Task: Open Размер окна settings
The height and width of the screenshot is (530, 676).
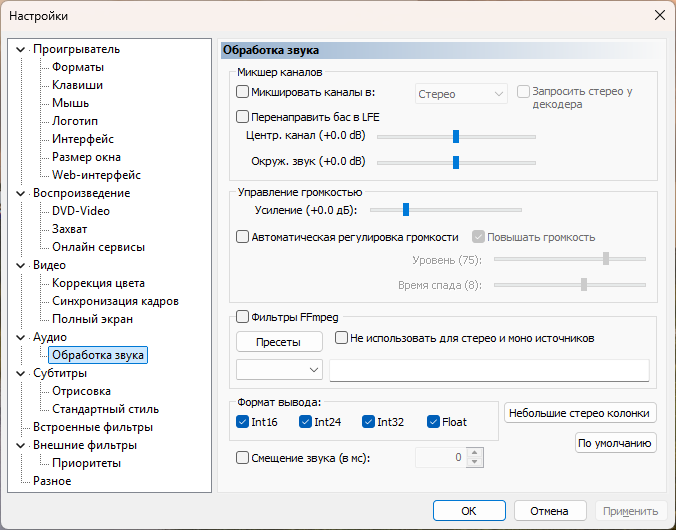Action: pos(86,157)
